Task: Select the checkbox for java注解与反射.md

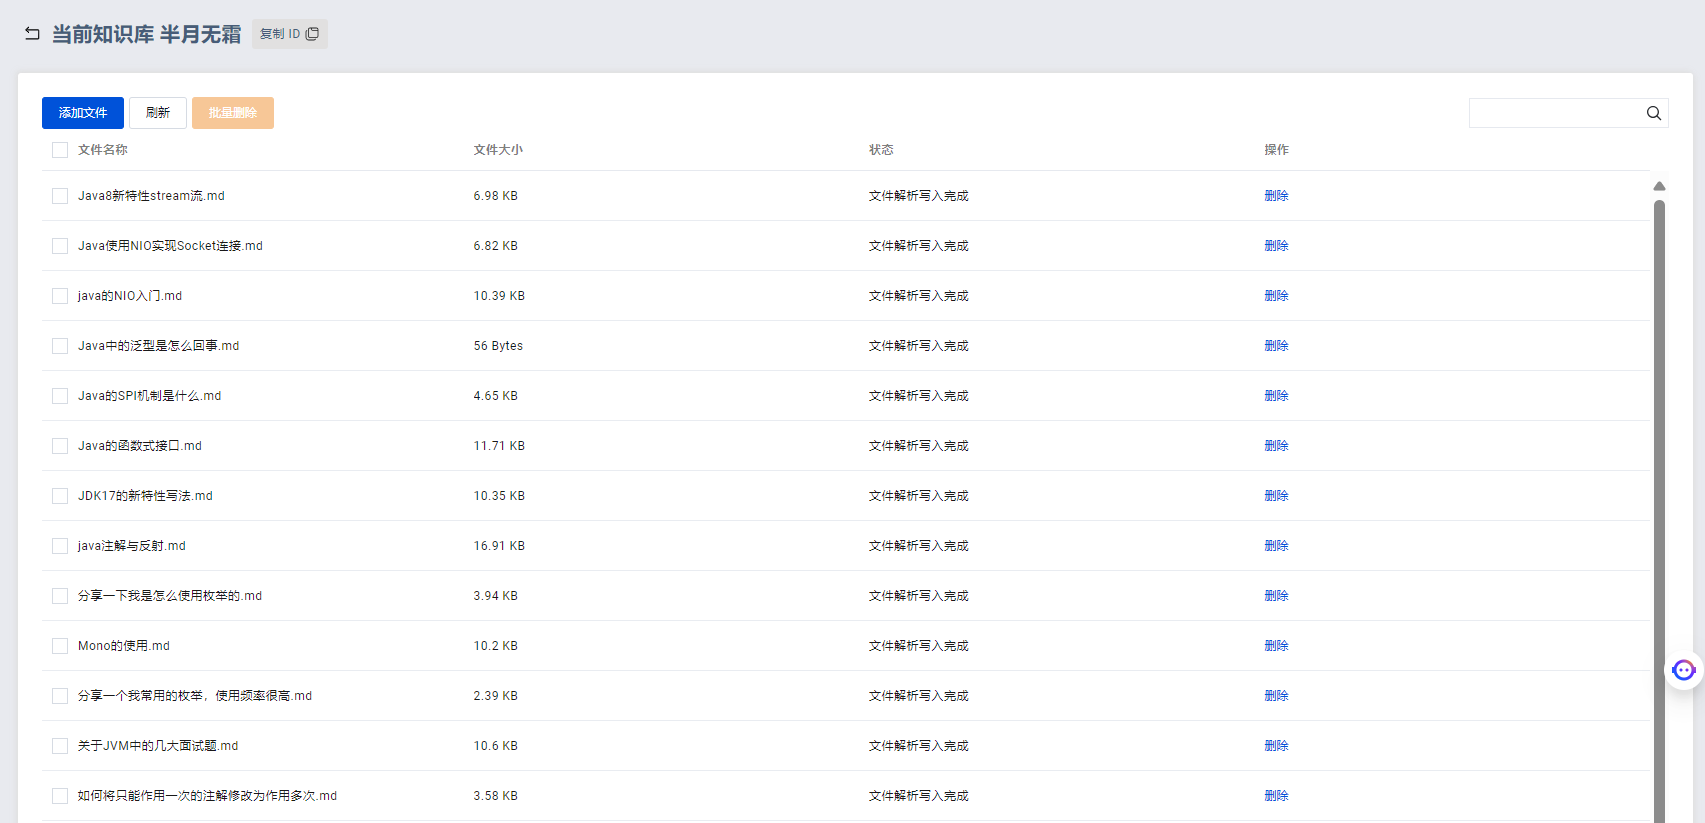Action: click(x=60, y=546)
